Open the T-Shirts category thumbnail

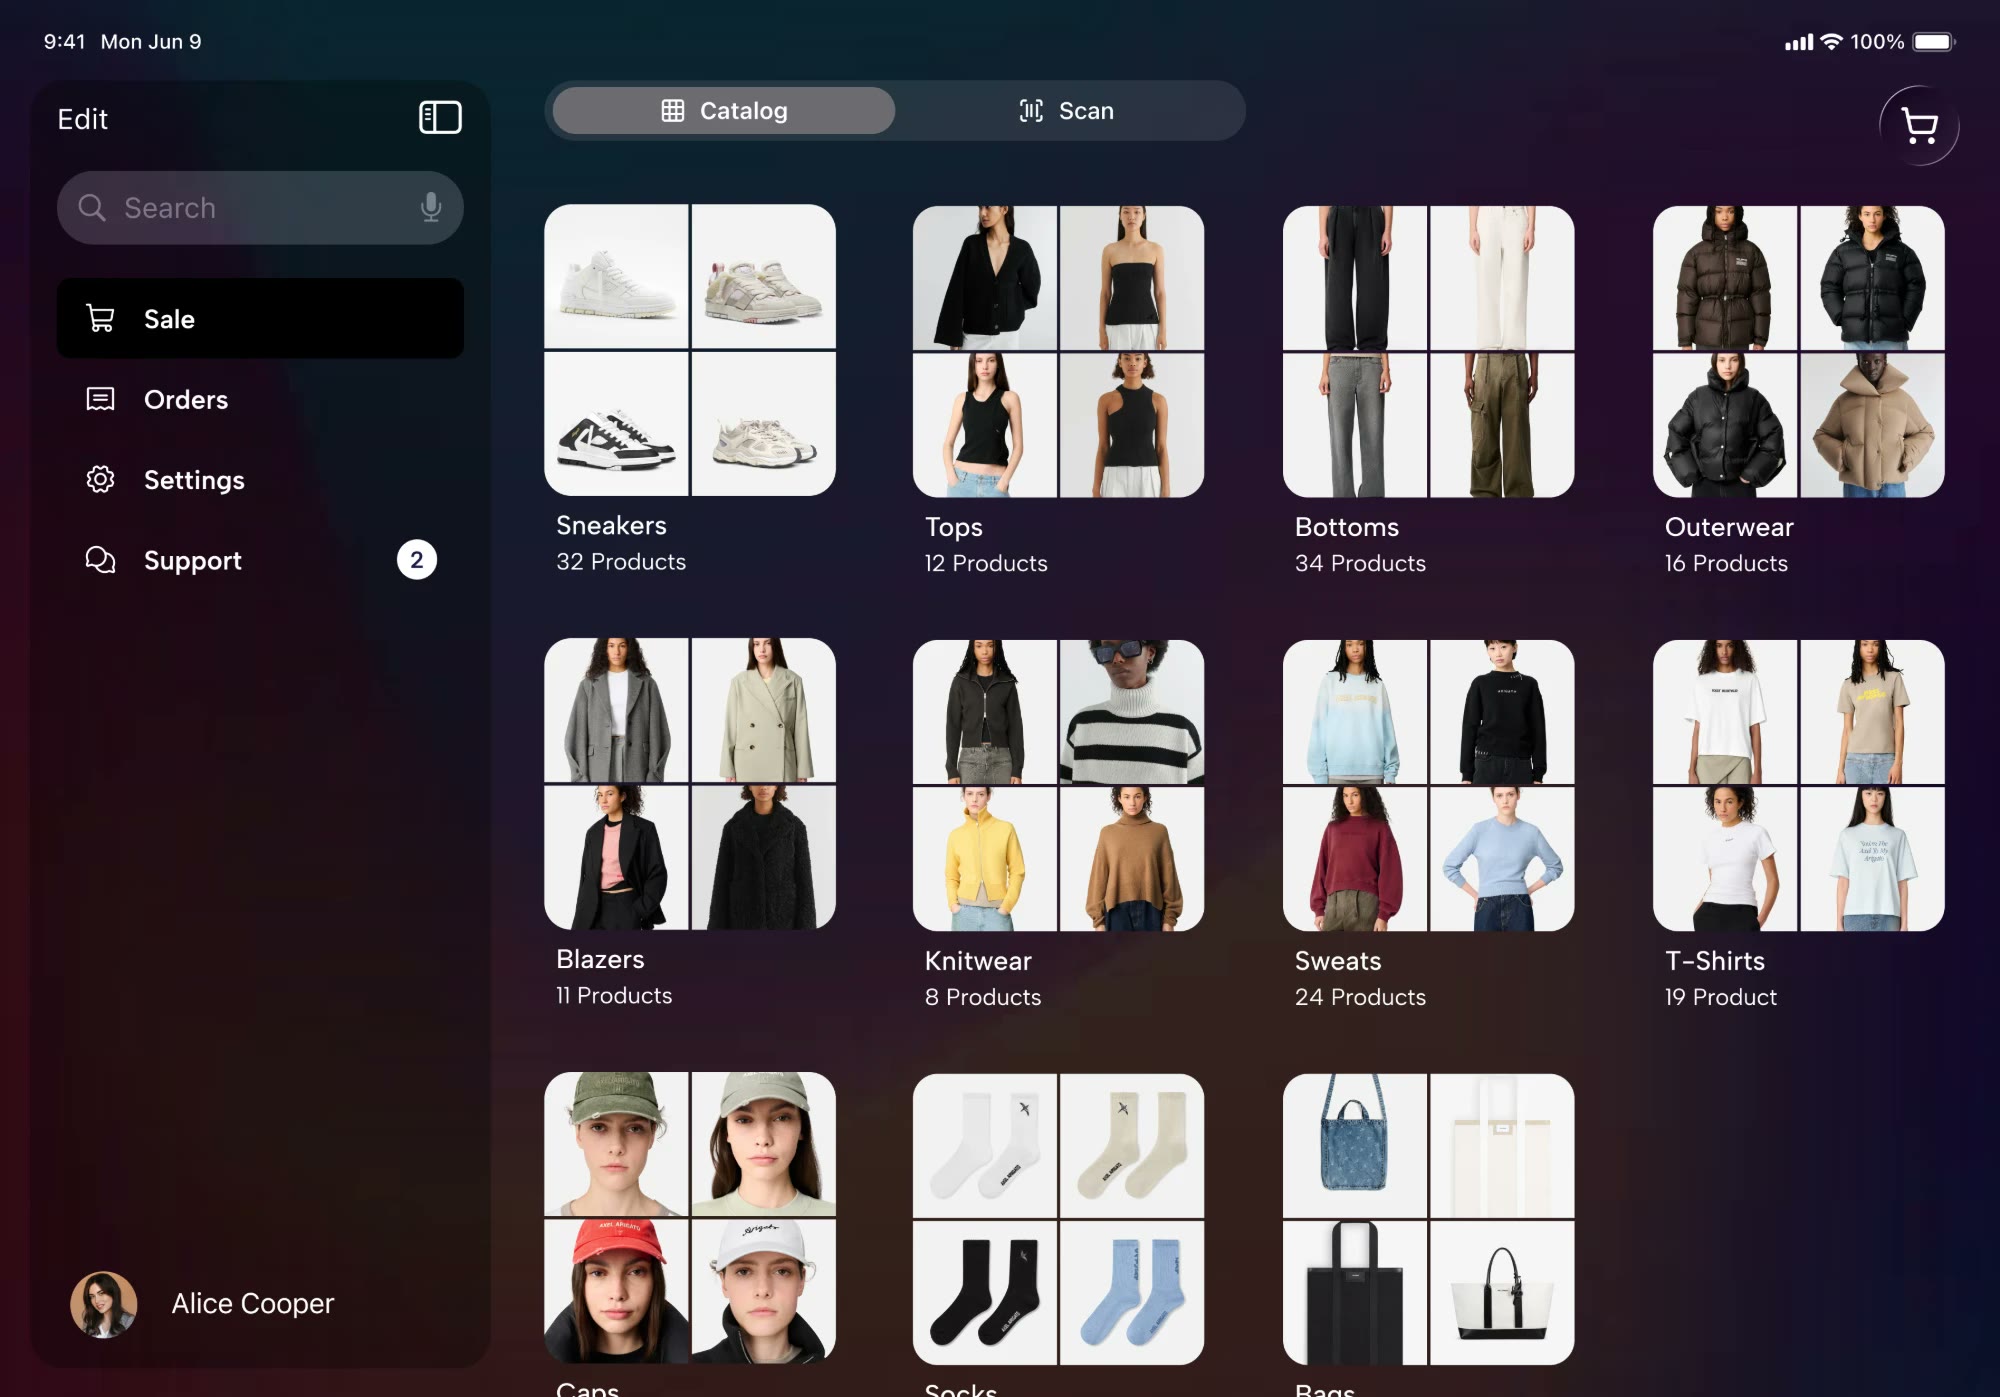[x=1798, y=786]
